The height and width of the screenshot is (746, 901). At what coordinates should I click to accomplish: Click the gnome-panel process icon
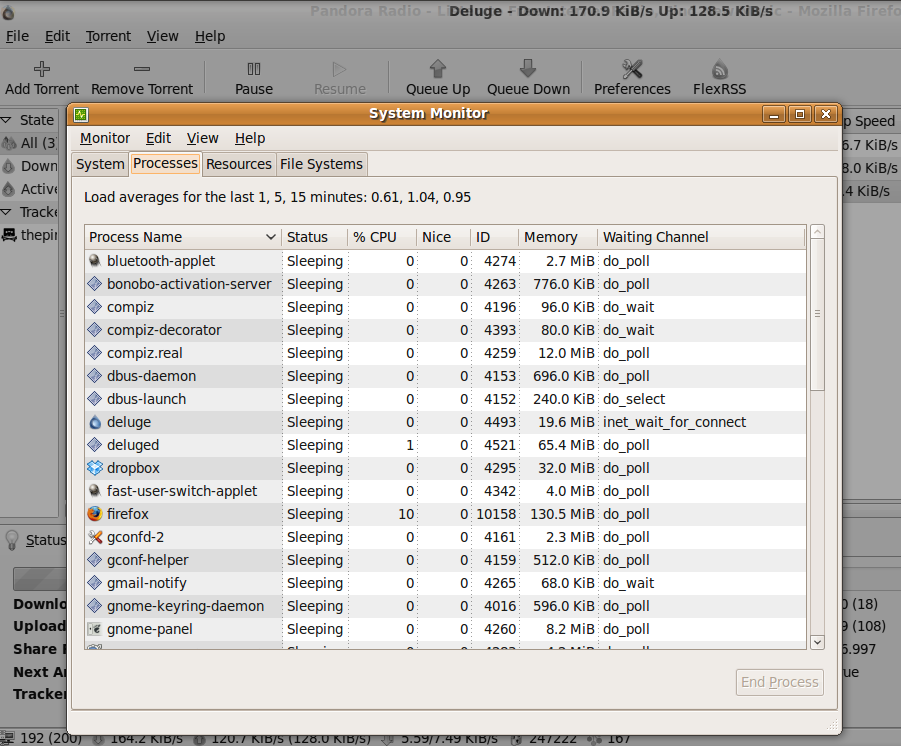(x=95, y=629)
